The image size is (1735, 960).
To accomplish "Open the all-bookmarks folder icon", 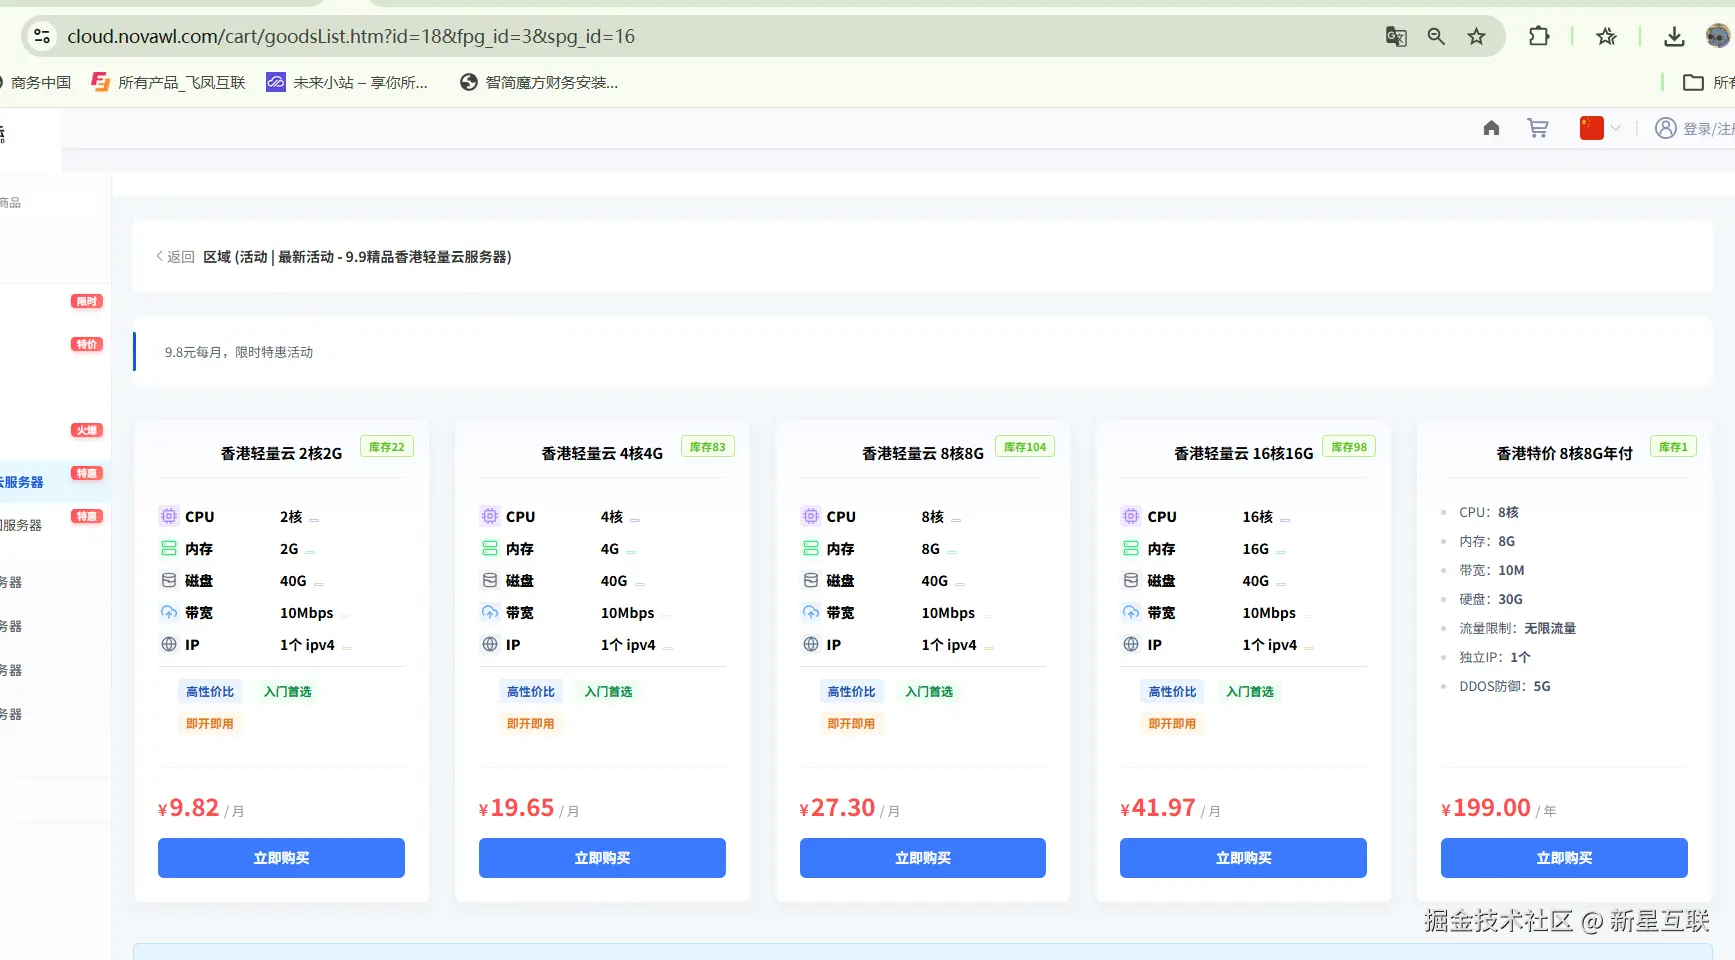I will (x=1693, y=82).
